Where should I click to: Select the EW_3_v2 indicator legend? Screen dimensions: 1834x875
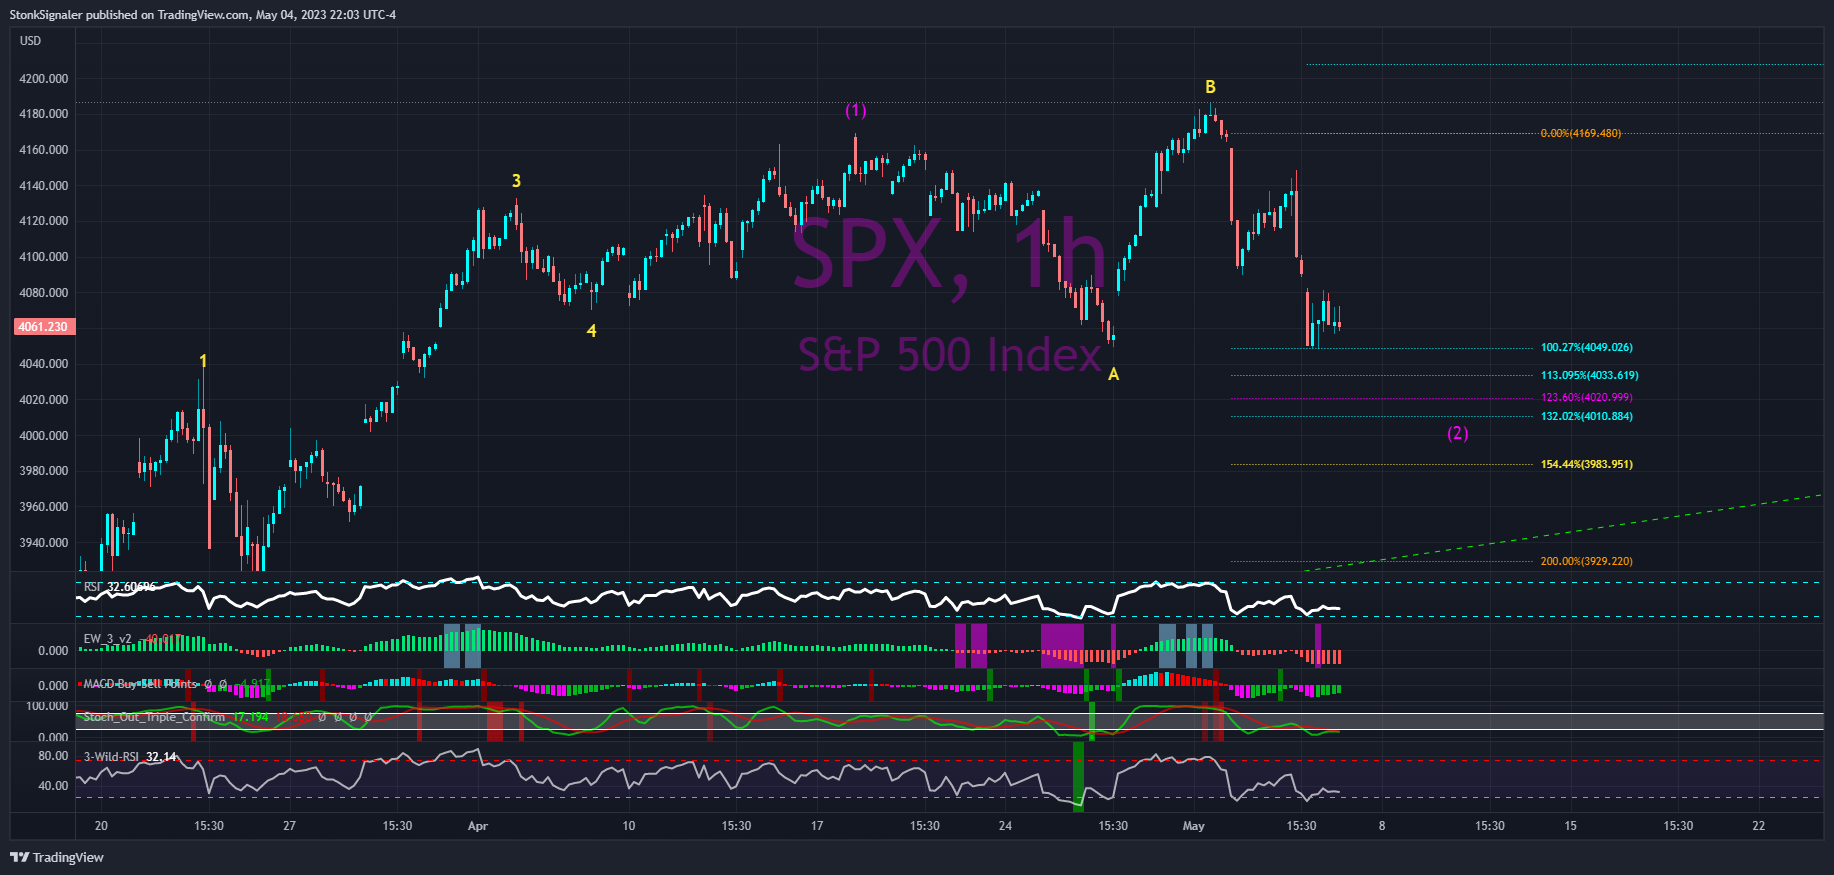click(x=107, y=639)
